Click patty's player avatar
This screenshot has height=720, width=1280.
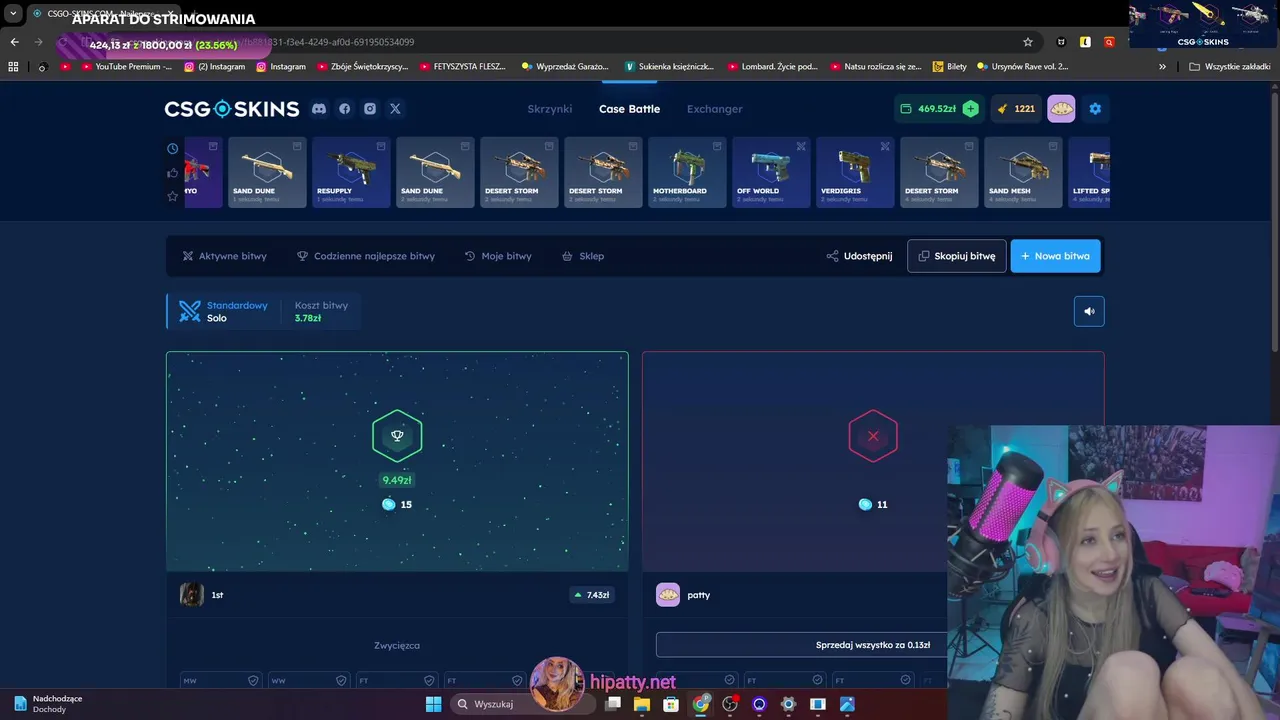[668, 595]
